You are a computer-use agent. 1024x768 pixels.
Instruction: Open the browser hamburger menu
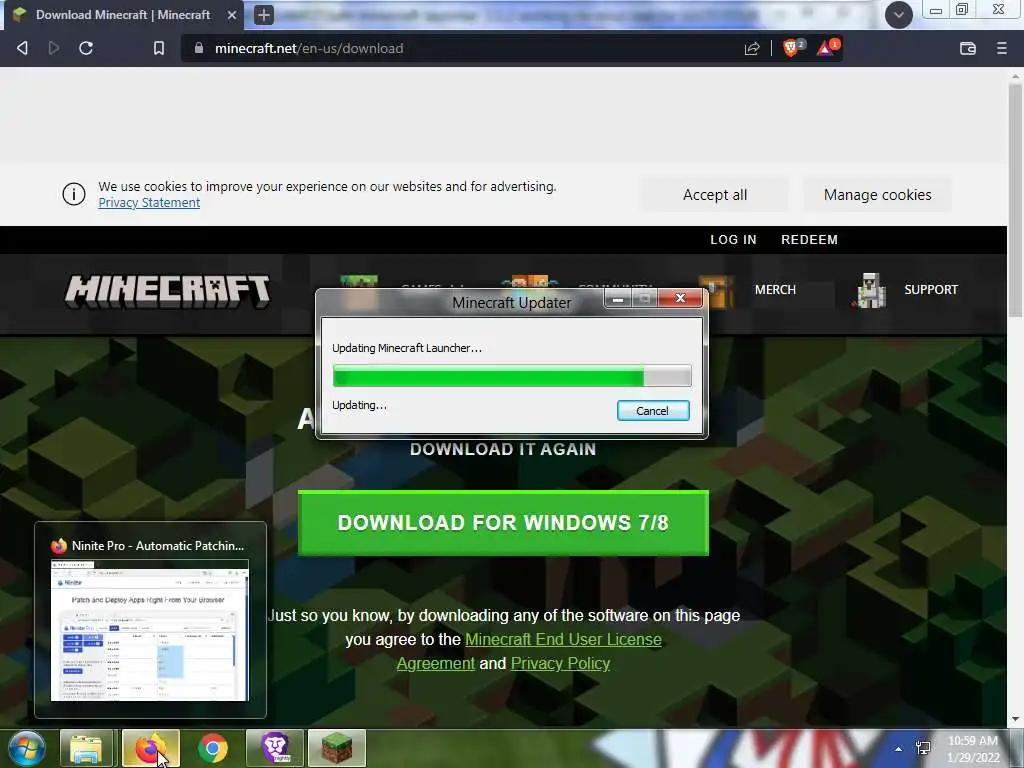[1001, 48]
